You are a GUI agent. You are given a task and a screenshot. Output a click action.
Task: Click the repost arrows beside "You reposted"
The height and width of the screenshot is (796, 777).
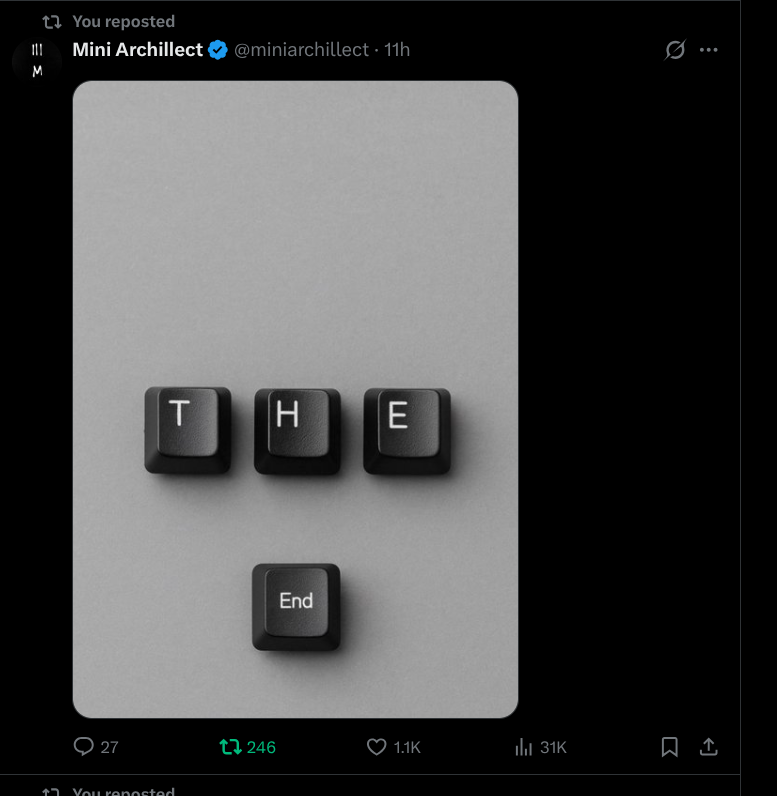tap(52, 21)
